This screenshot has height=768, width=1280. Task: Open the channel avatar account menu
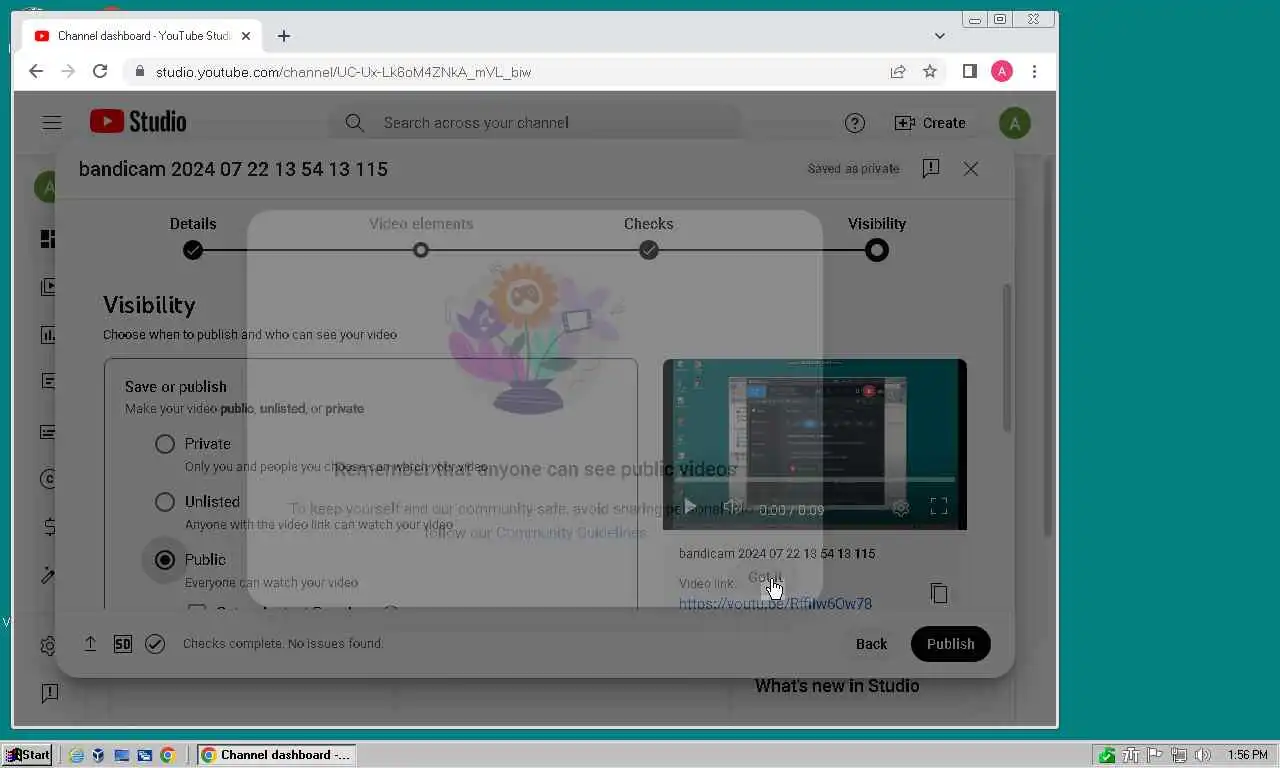pos(1014,123)
